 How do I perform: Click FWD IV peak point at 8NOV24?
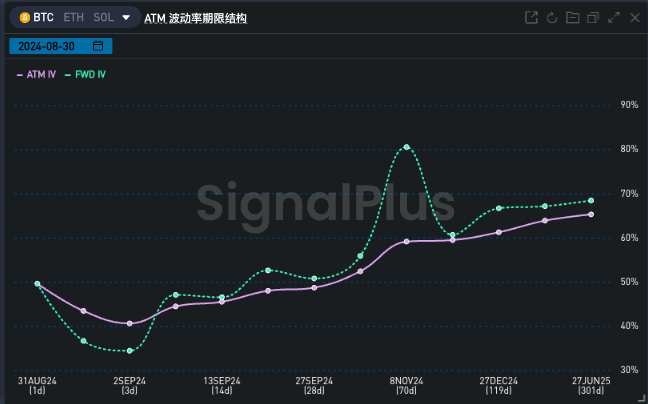pos(407,147)
